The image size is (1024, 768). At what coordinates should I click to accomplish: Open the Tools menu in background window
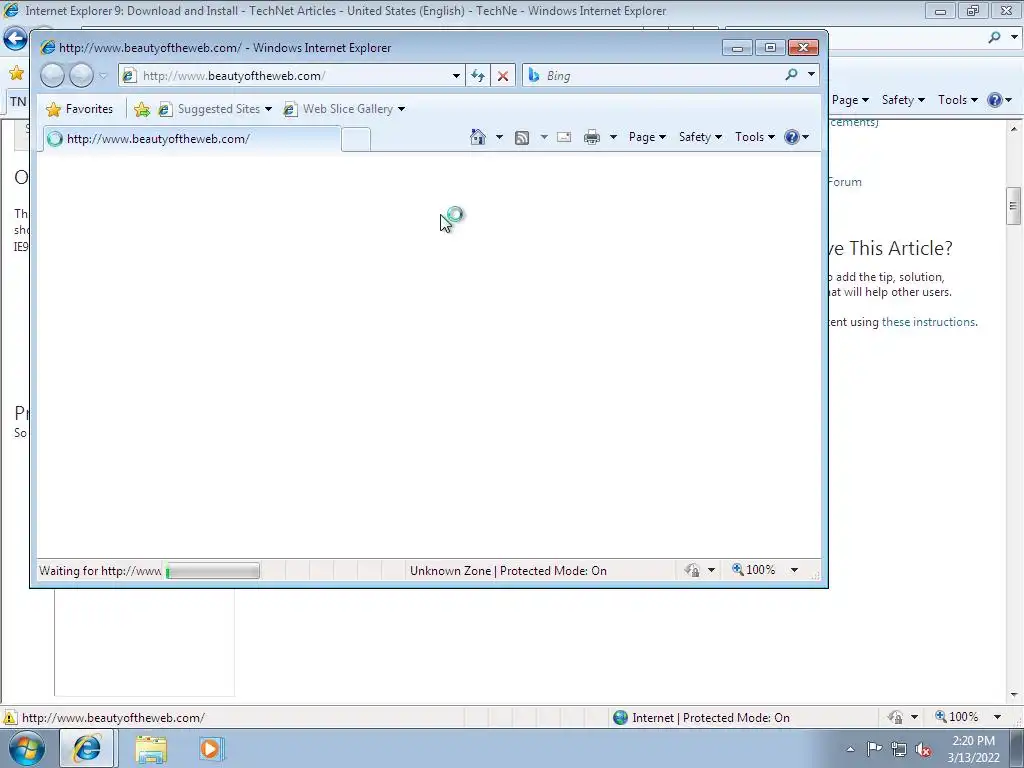(x=958, y=100)
